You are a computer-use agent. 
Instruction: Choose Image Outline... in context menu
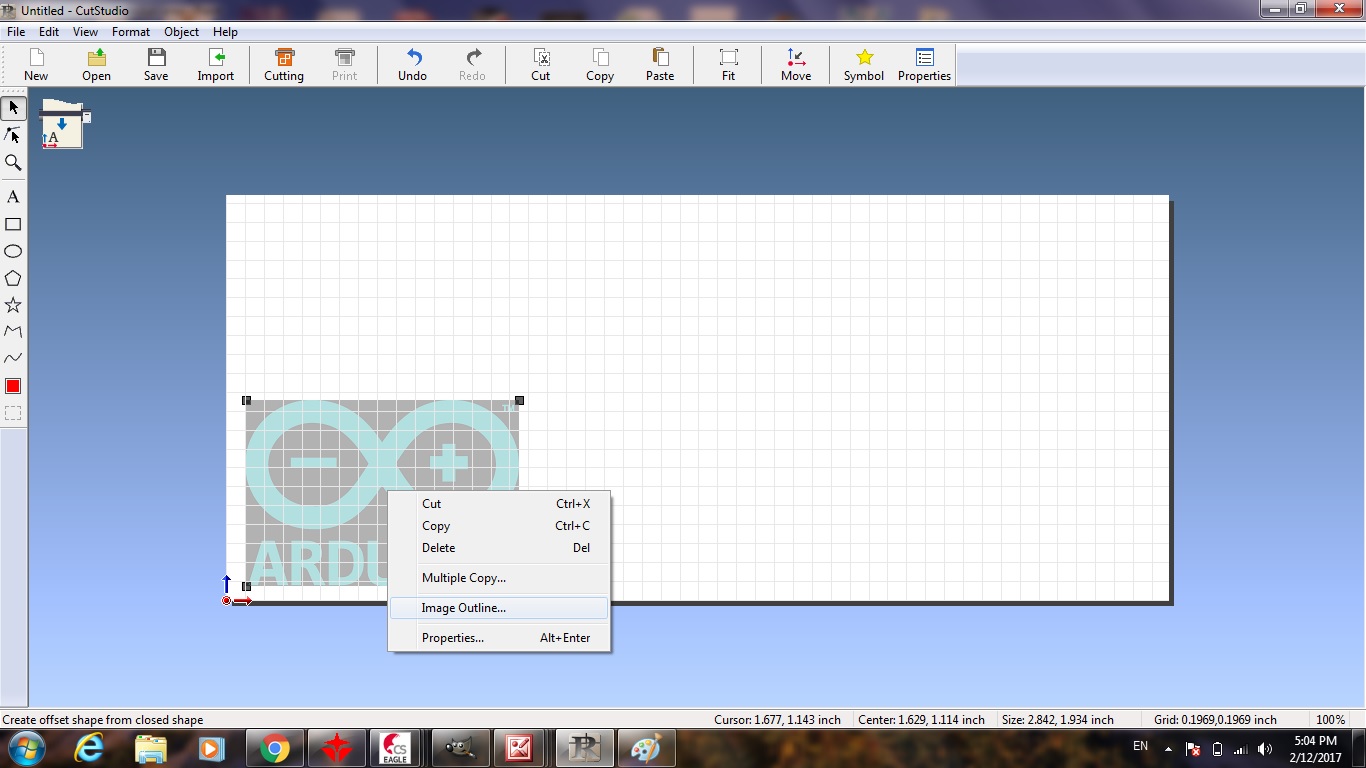pos(499,608)
